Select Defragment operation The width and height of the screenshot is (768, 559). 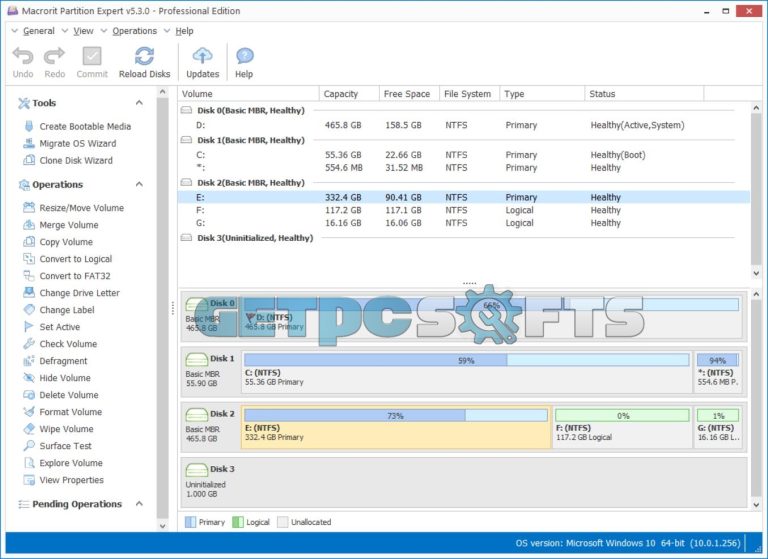55,361
